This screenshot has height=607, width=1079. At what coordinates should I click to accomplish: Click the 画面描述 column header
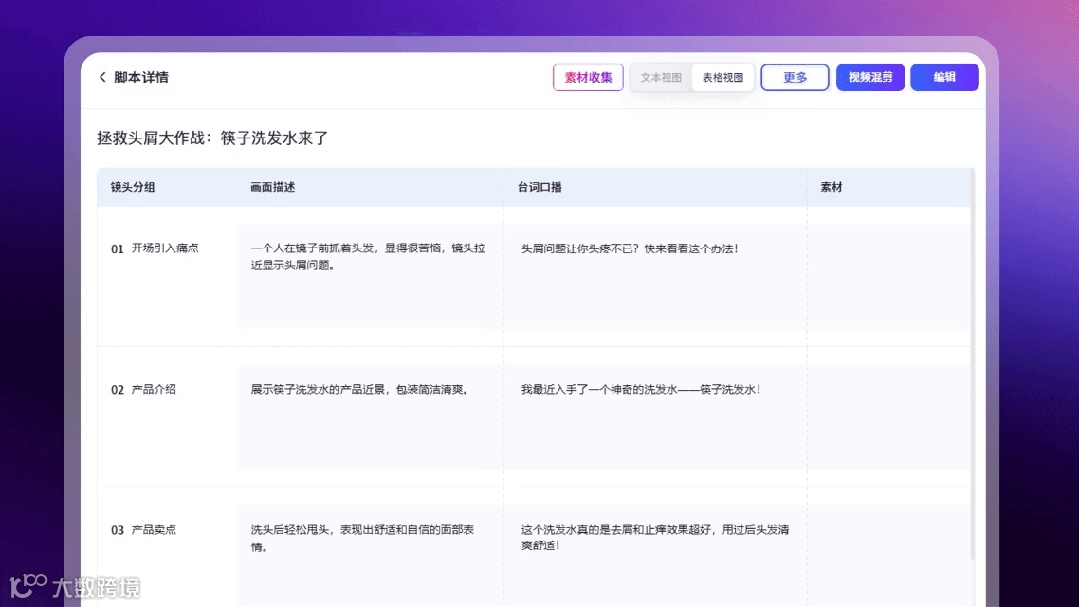(273, 187)
